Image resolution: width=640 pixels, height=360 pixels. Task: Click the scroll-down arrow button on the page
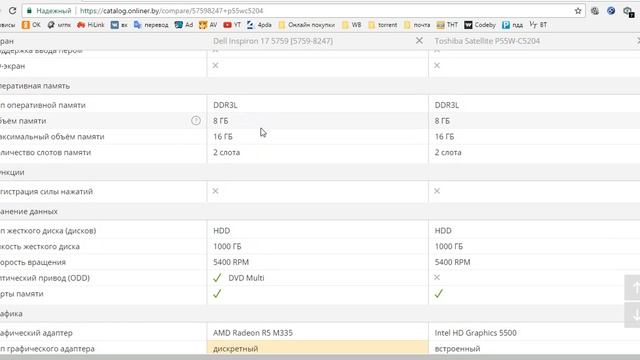pyautogui.click(x=633, y=315)
